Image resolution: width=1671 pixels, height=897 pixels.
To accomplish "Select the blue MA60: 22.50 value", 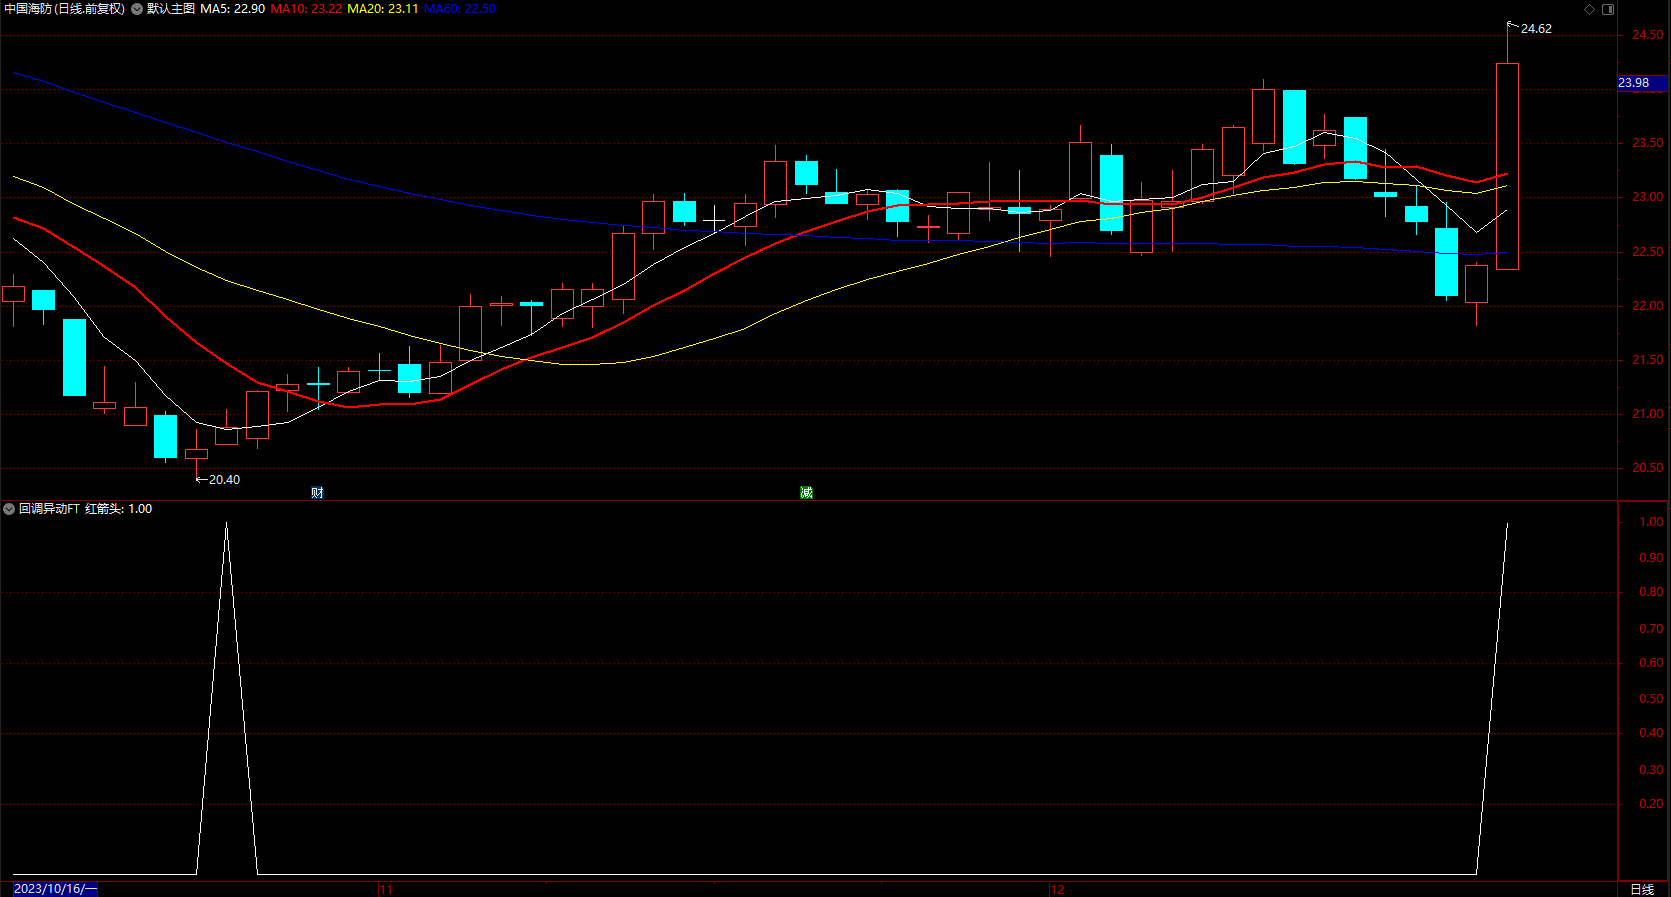I will pos(460,9).
